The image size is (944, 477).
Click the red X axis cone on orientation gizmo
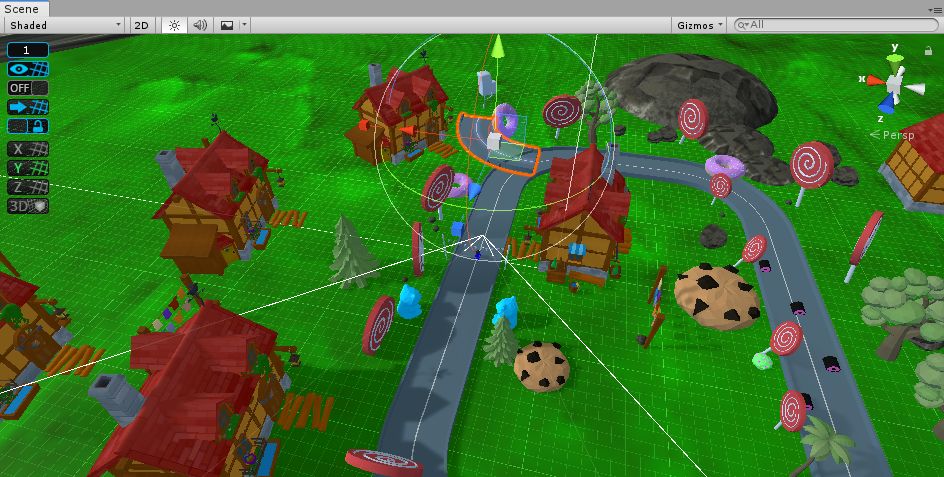click(873, 78)
